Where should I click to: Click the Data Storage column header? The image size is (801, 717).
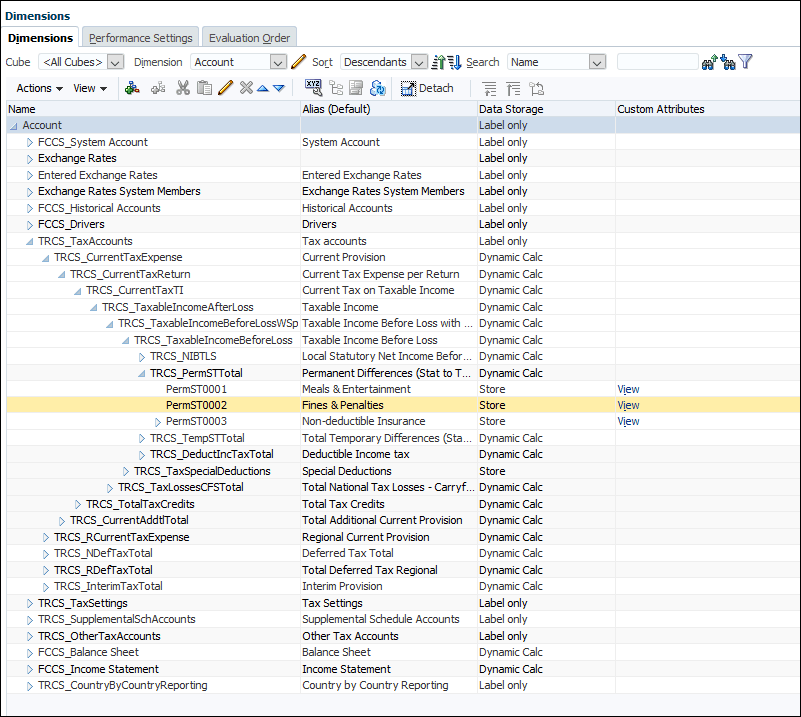[546, 109]
